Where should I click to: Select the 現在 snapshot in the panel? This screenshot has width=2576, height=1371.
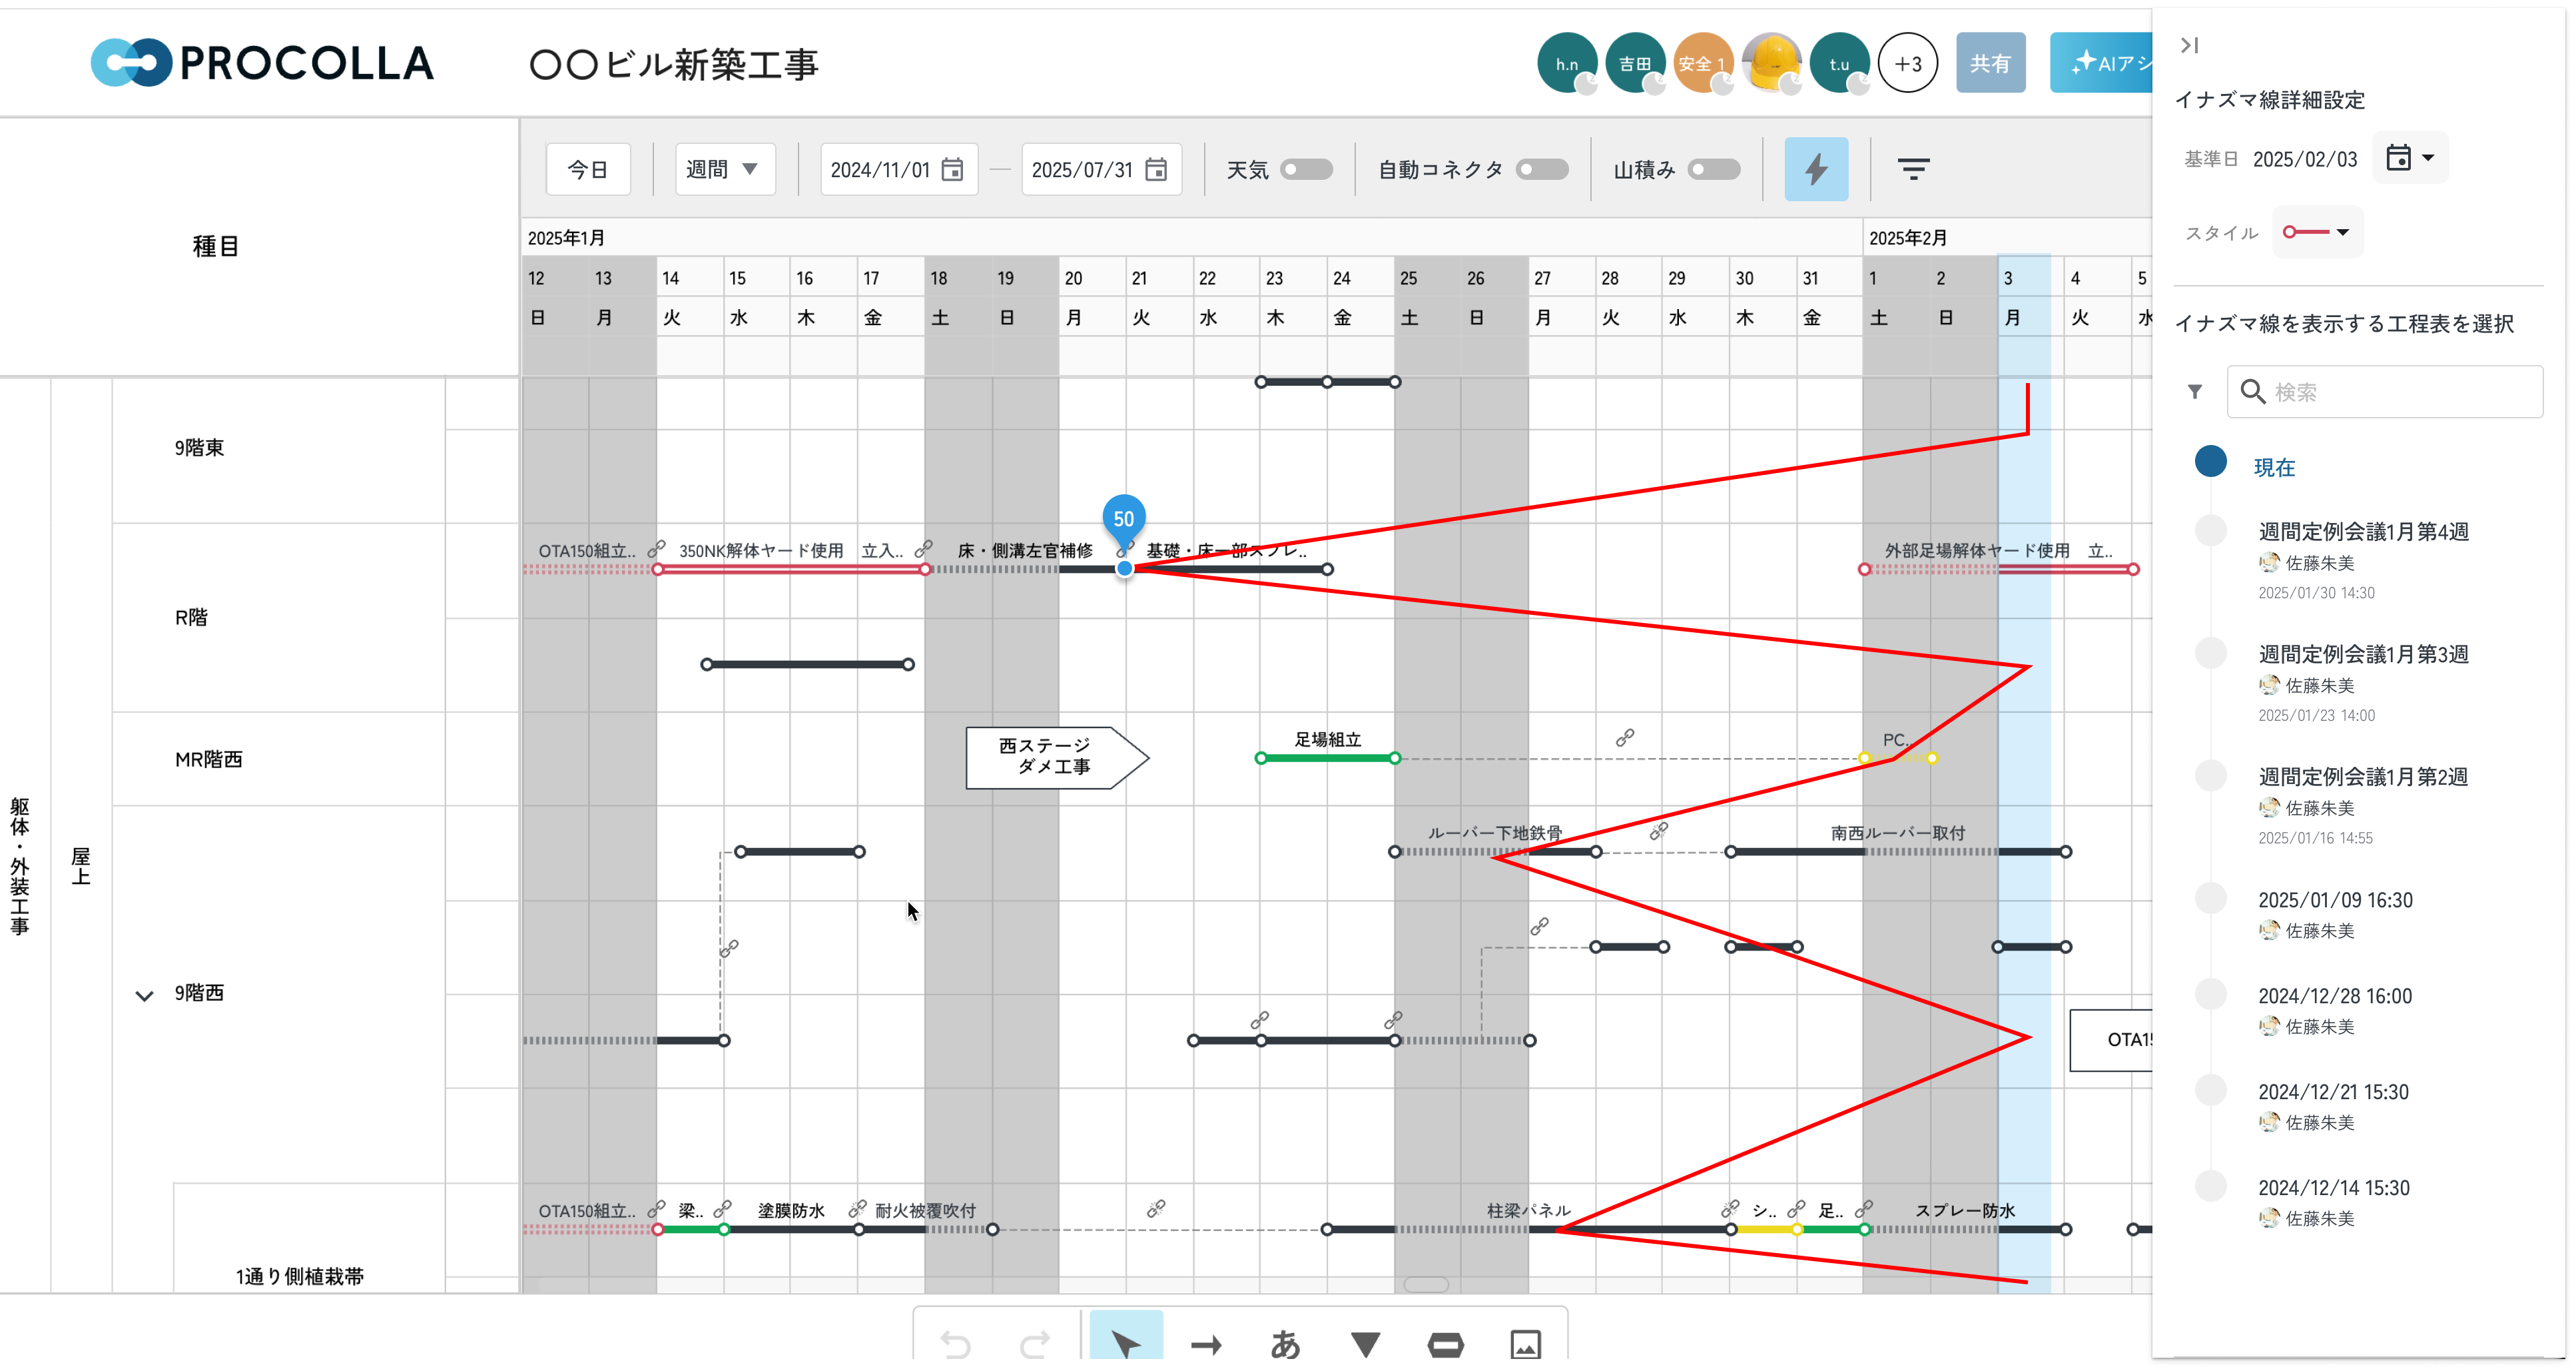[x=2275, y=467]
